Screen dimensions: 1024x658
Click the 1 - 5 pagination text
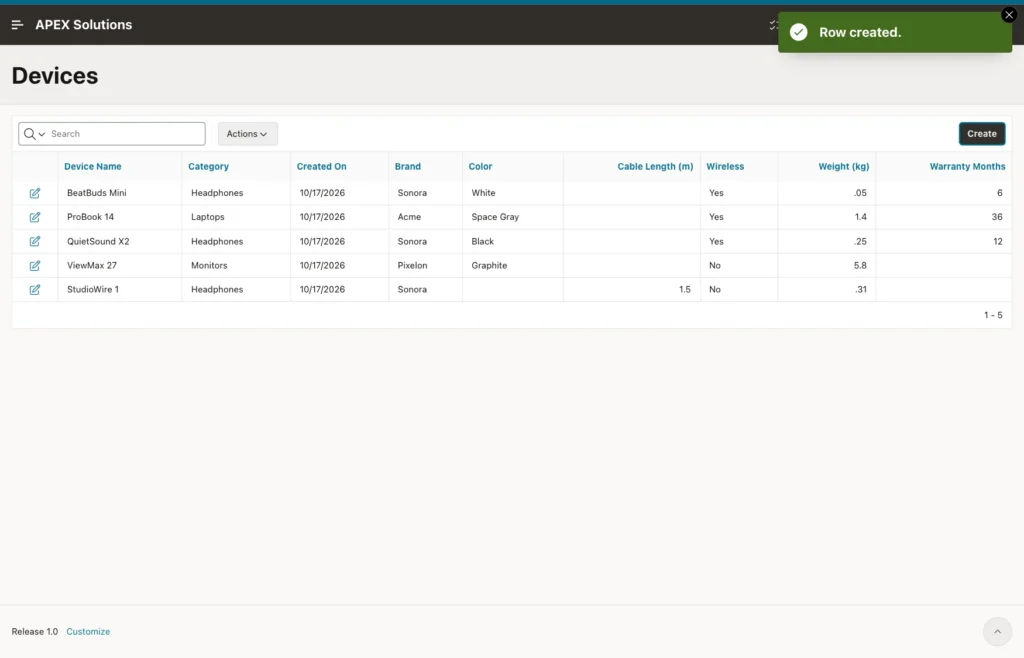click(x=993, y=315)
